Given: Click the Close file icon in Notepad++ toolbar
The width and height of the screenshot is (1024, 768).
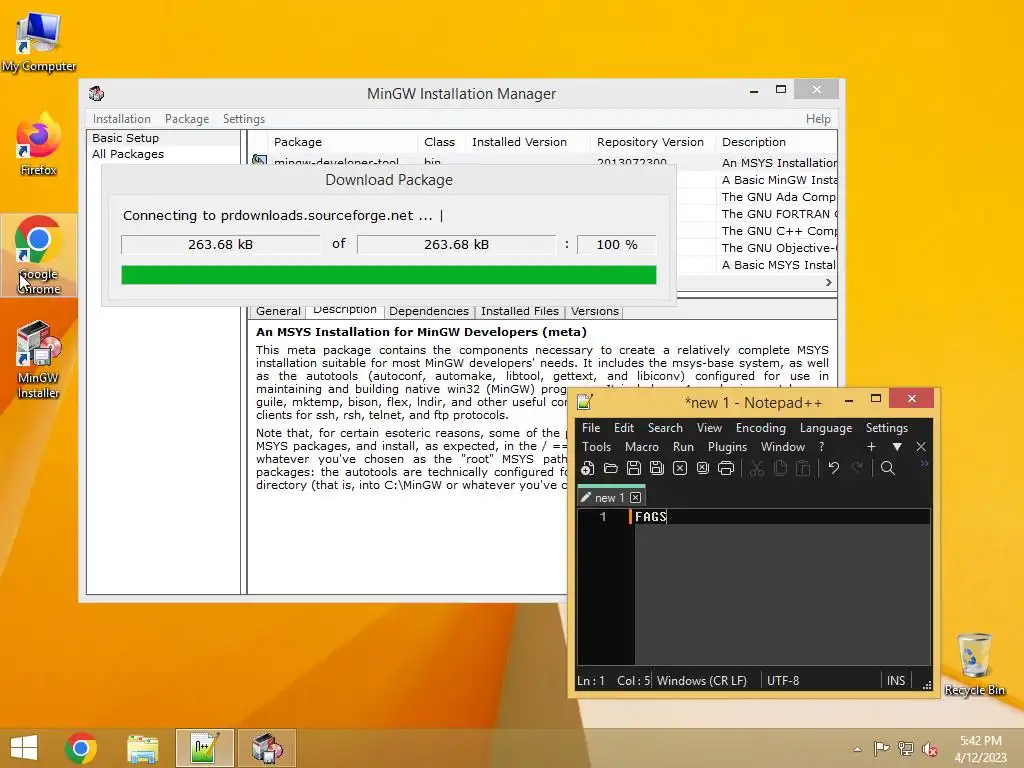Looking at the screenshot, I should [x=680, y=468].
